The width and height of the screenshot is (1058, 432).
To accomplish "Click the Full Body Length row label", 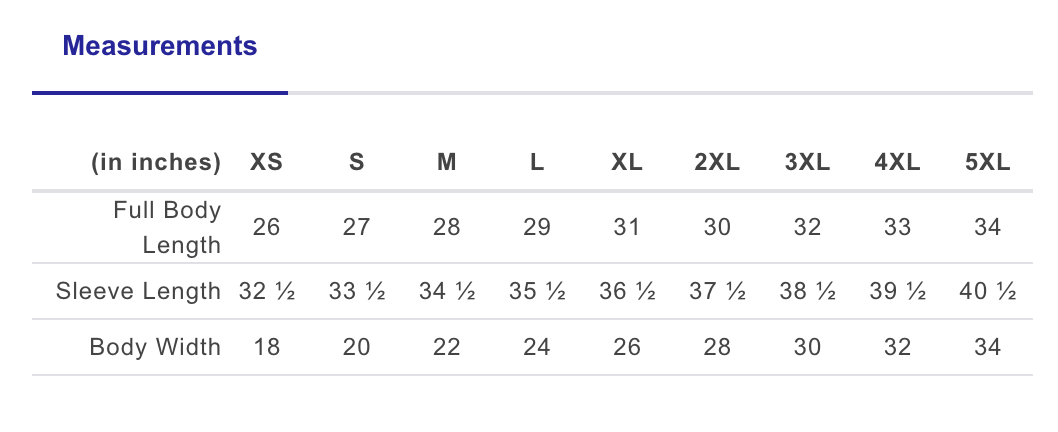I will pyautogui.click(x=167, y=227).
